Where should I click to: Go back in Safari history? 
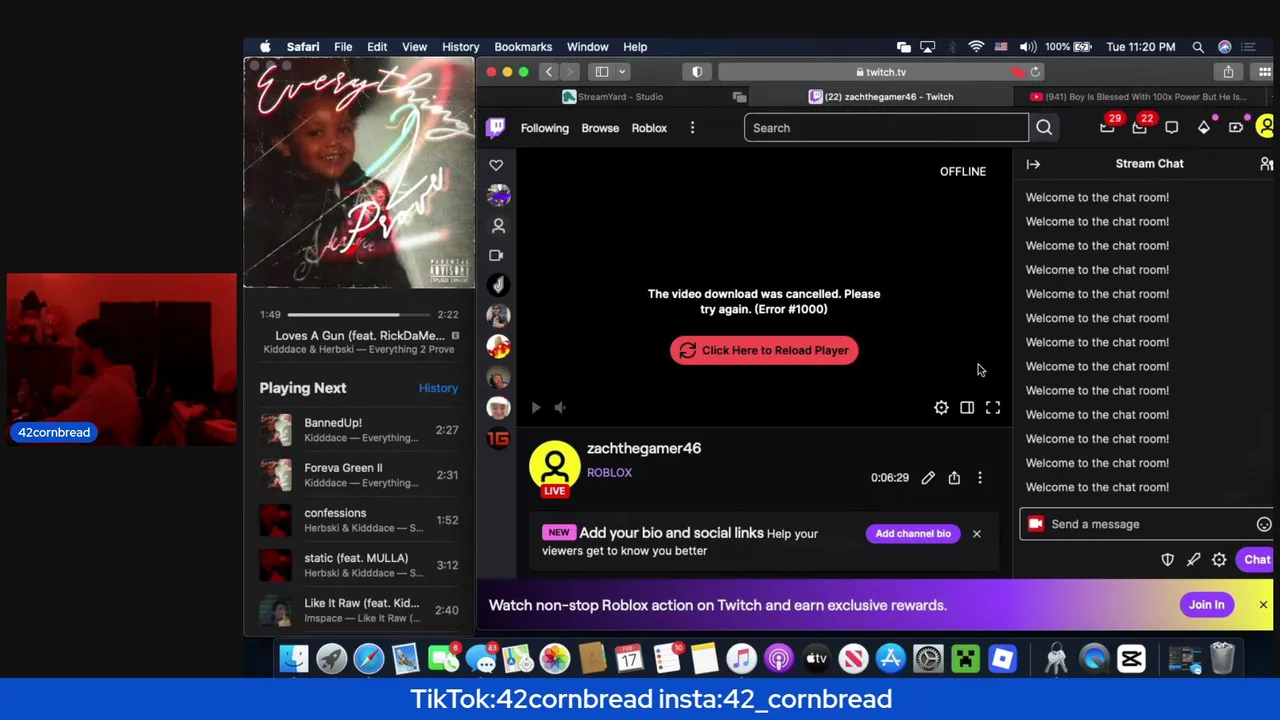pos(548,72)
